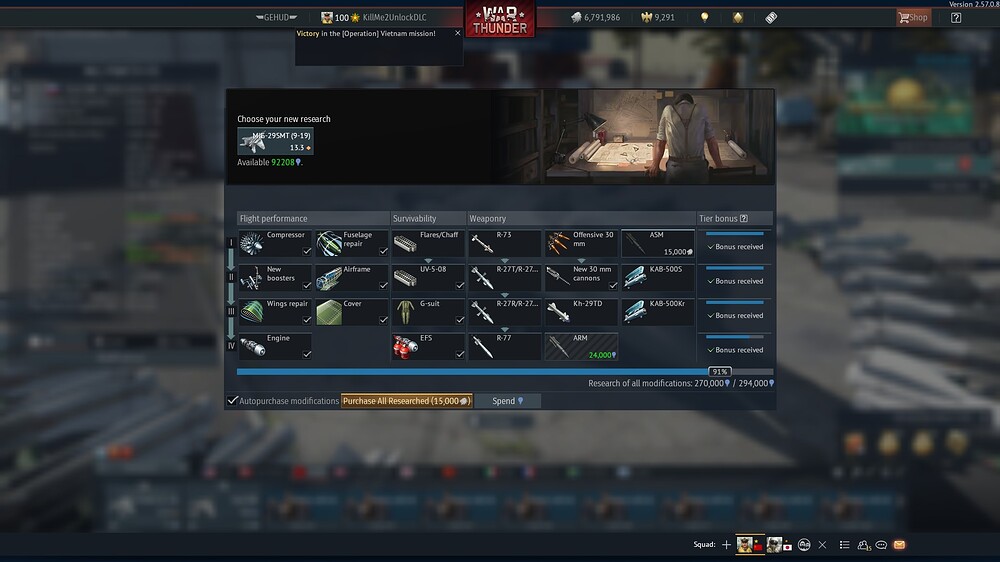Image resolution: width=1000 pixels, height=562 pixels.
Task: Open the Tier bonus help question icon
Action: click(x=744, y=218)
